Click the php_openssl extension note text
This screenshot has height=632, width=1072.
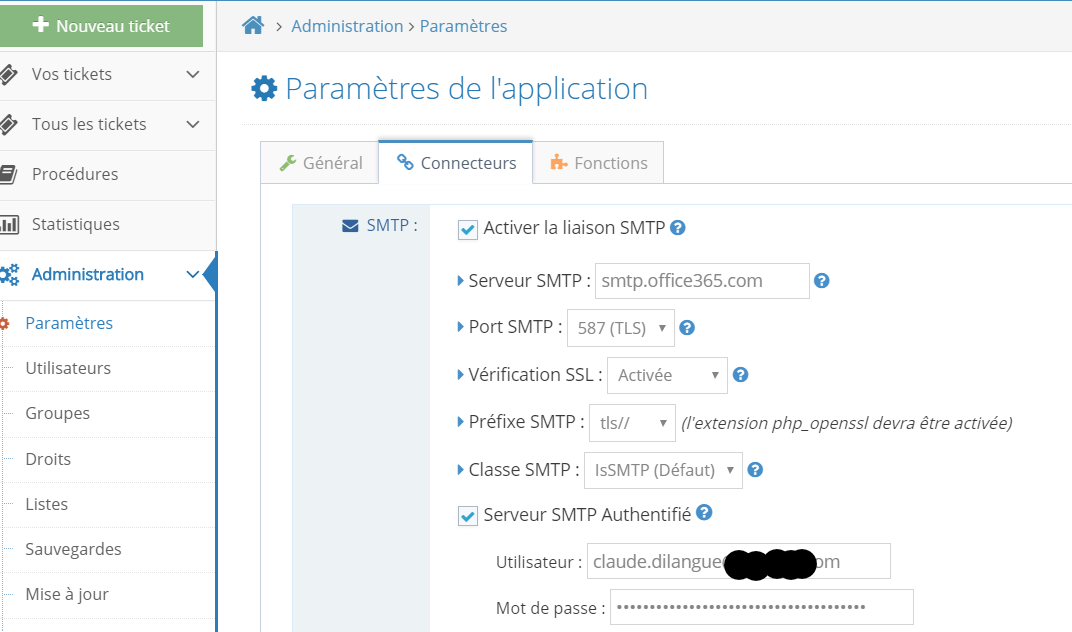(x=846, y=423)
